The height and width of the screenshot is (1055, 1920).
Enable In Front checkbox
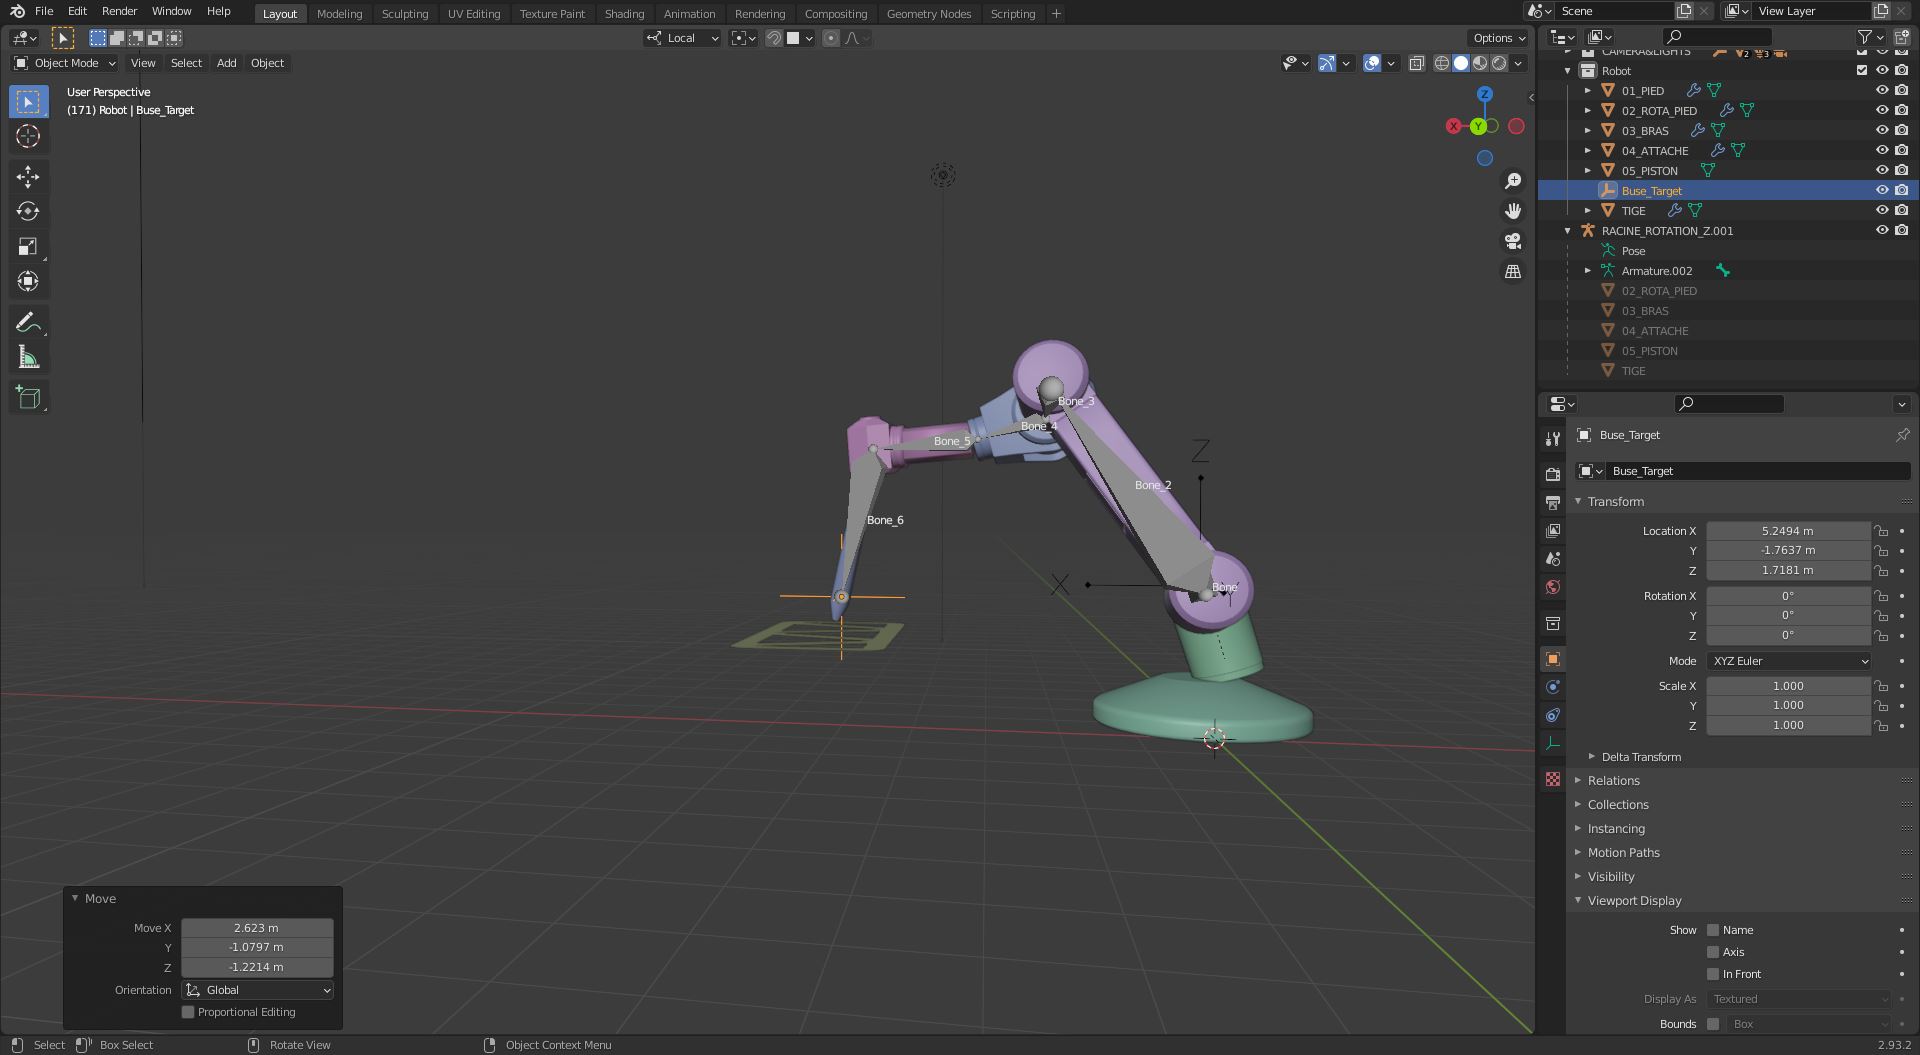pyautogui.click(x=1713, y=974)
